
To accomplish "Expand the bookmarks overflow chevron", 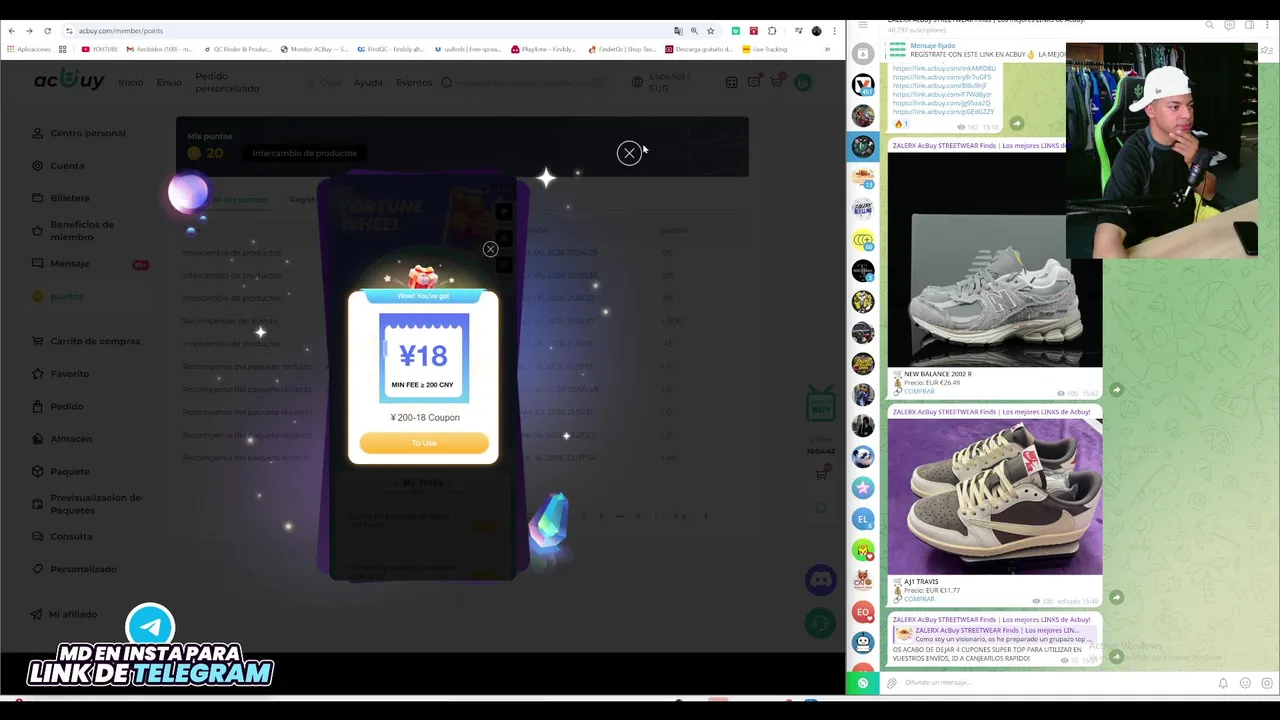I will pos(827,49).
